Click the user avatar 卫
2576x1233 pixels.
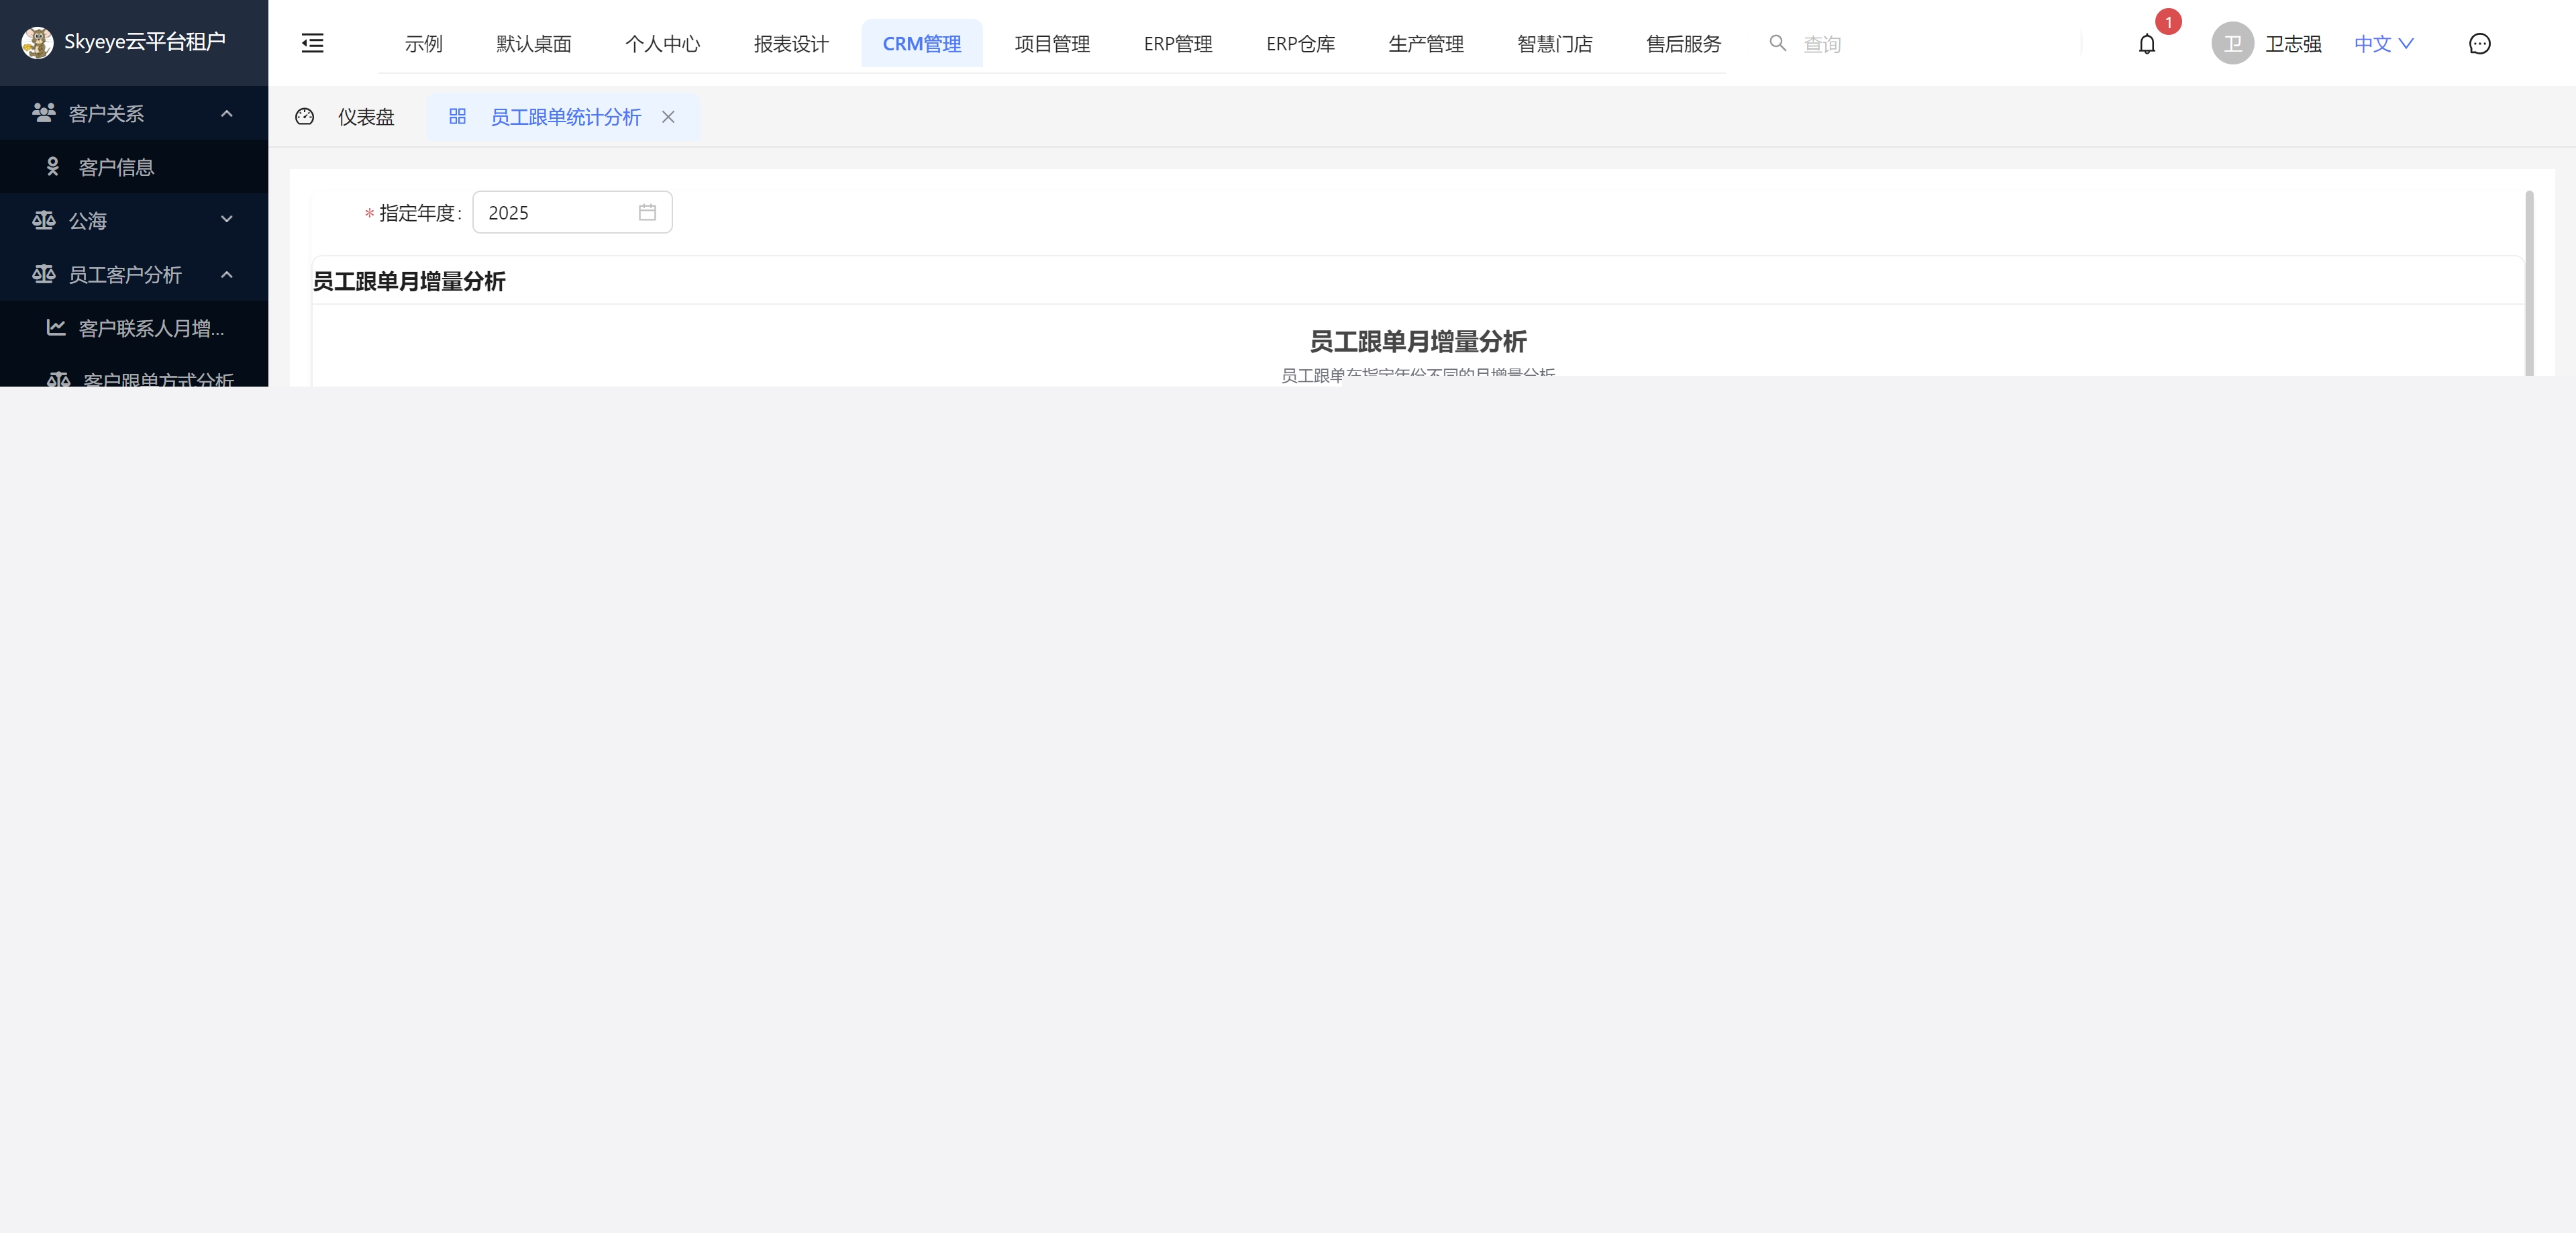point(2232,44)
